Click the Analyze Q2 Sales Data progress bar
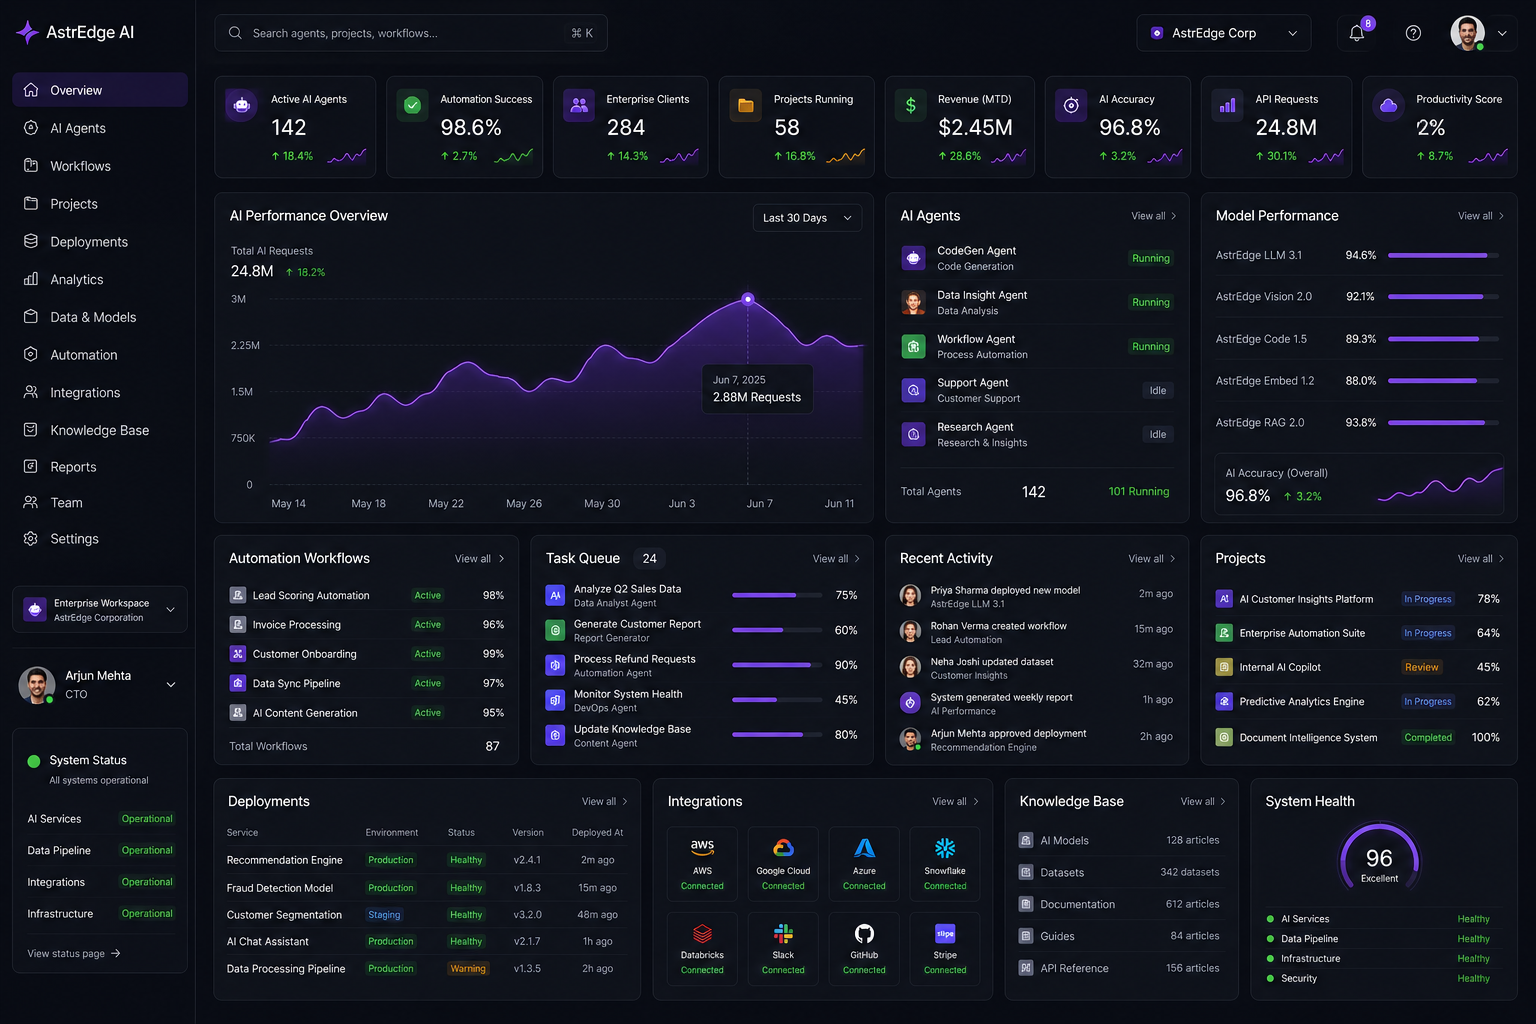This screenshot has height=1024, width=1536. 775,595
